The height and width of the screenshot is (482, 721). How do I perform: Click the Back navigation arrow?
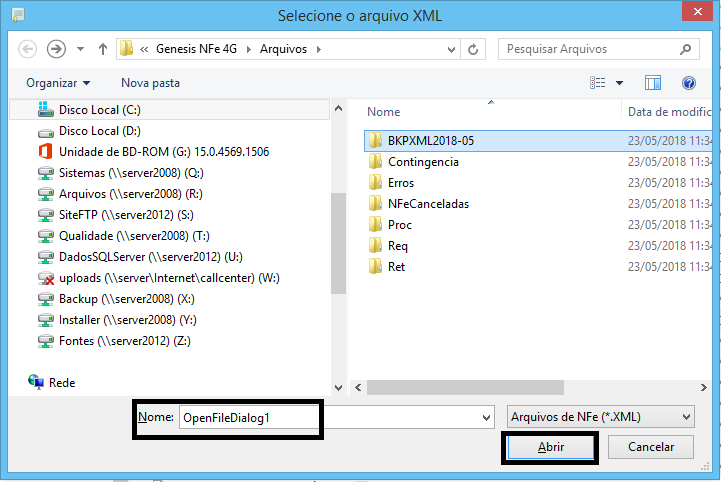[x=28, y=48]
